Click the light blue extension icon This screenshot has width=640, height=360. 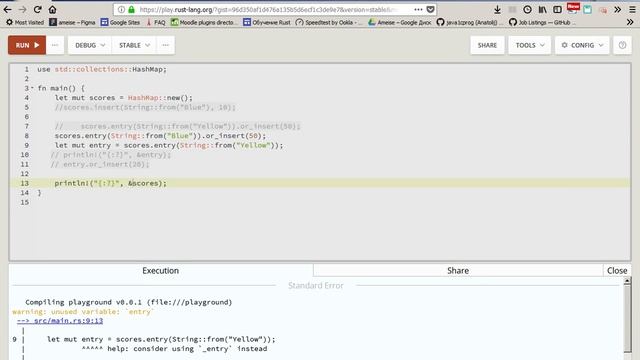(588, 9)
